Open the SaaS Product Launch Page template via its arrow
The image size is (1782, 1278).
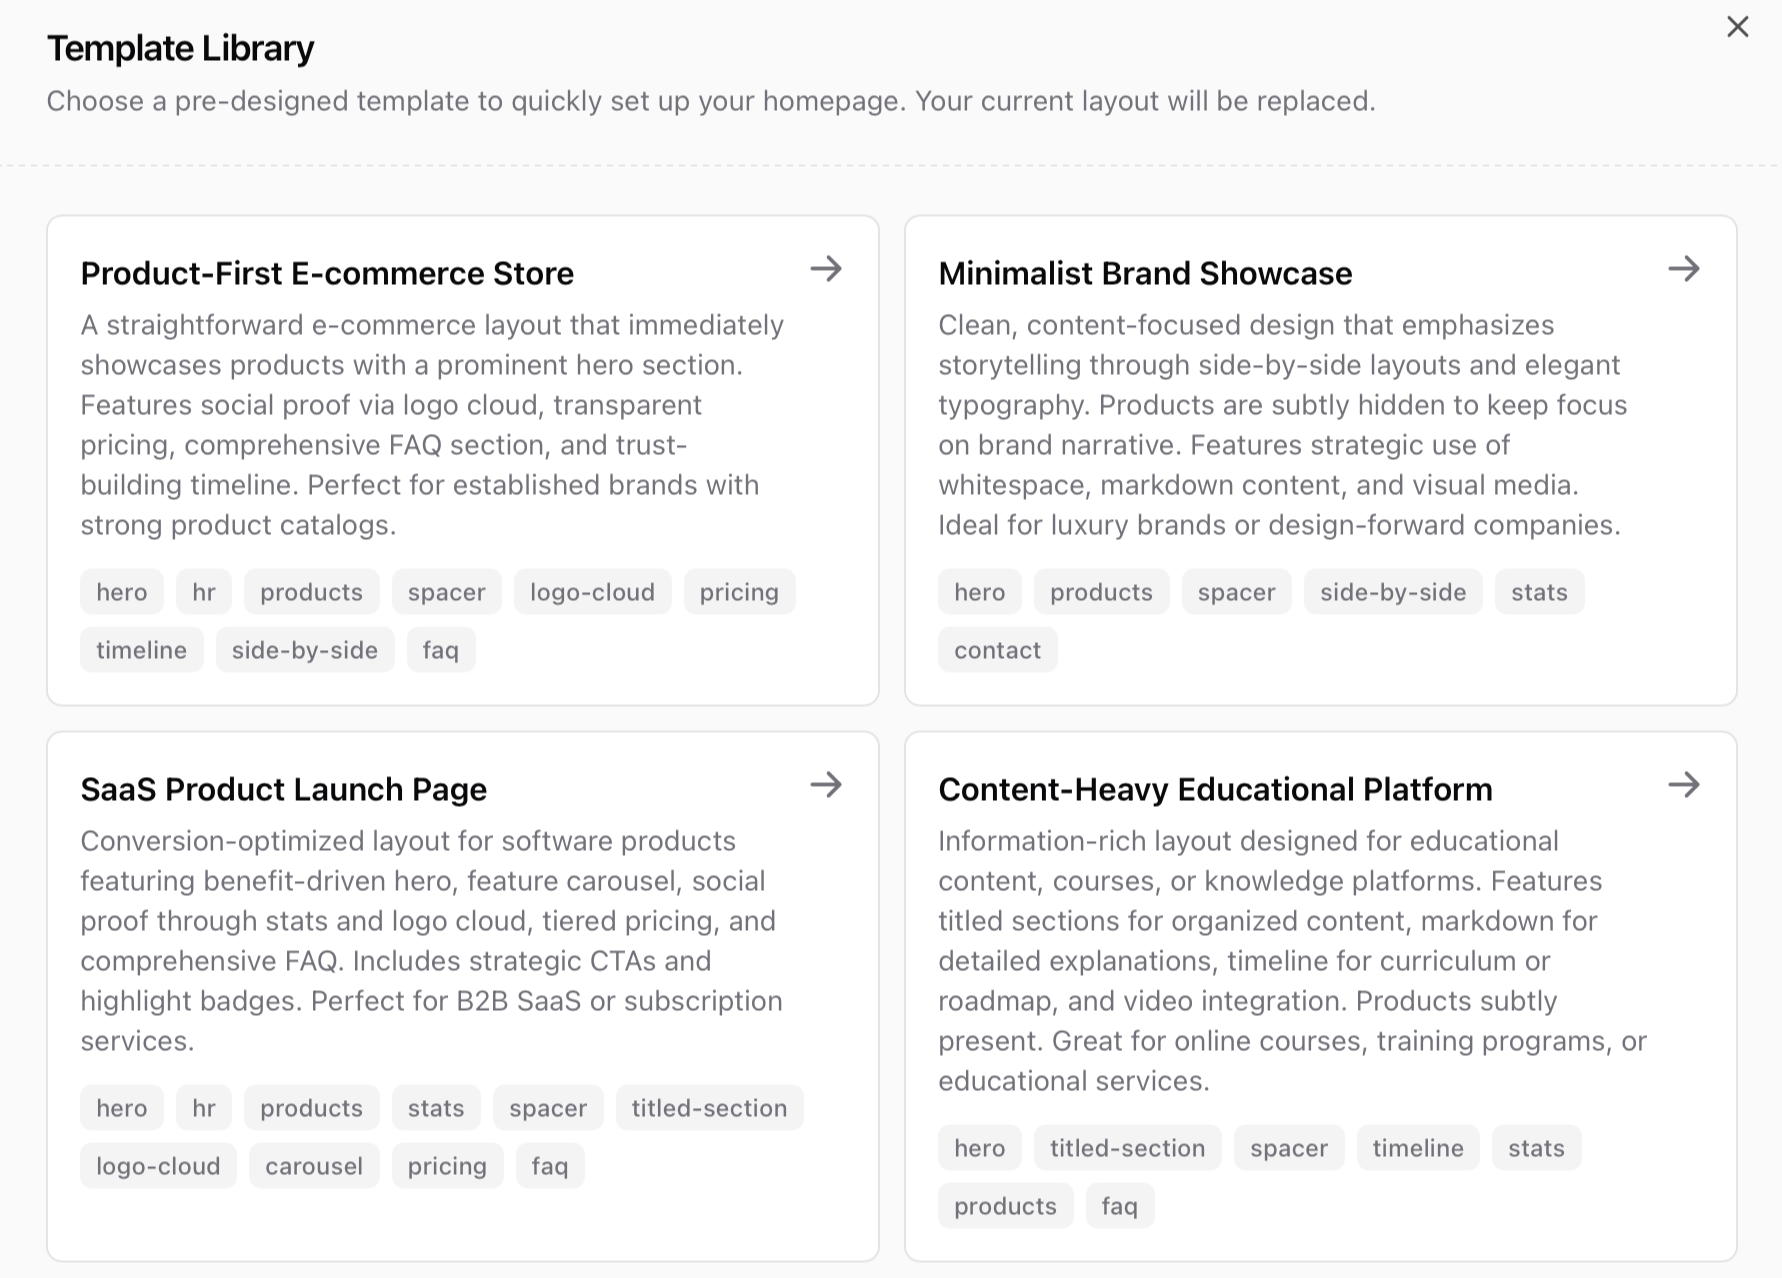(x=827, y=785)
